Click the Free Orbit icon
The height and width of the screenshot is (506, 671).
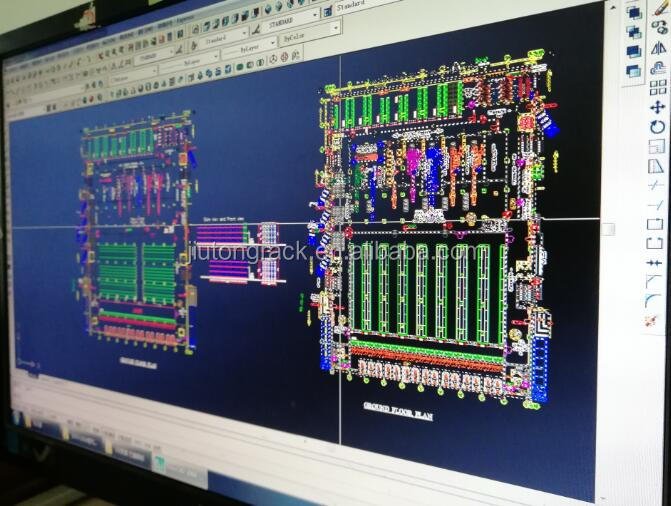(x=284, y=57)
